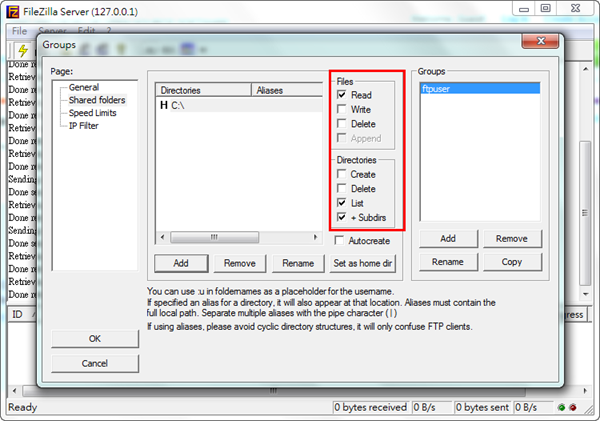This screenshot has width=600, height=421.
Task: Enable the Autocreate checkbox
Action: click(339, 240)
